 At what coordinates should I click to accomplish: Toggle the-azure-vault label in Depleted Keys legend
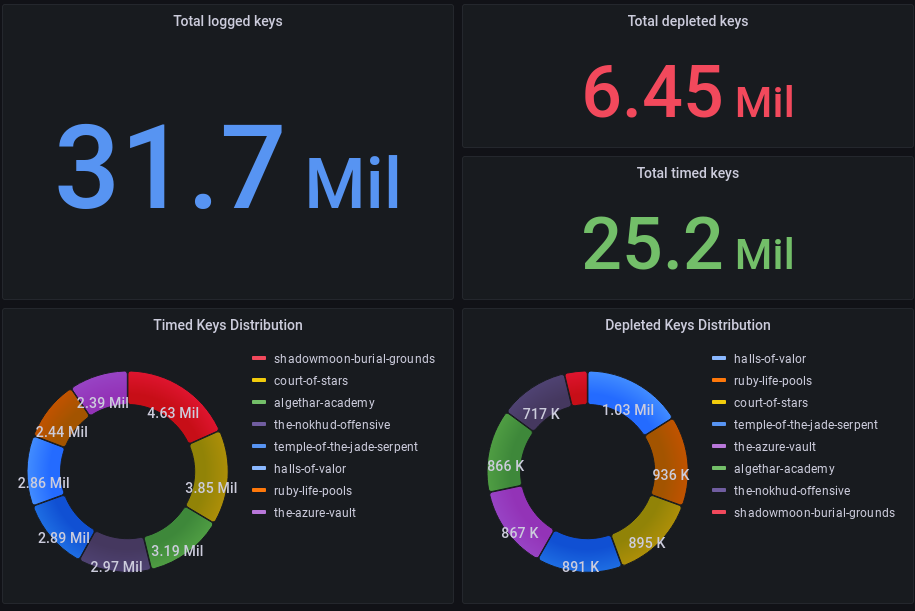775,447
